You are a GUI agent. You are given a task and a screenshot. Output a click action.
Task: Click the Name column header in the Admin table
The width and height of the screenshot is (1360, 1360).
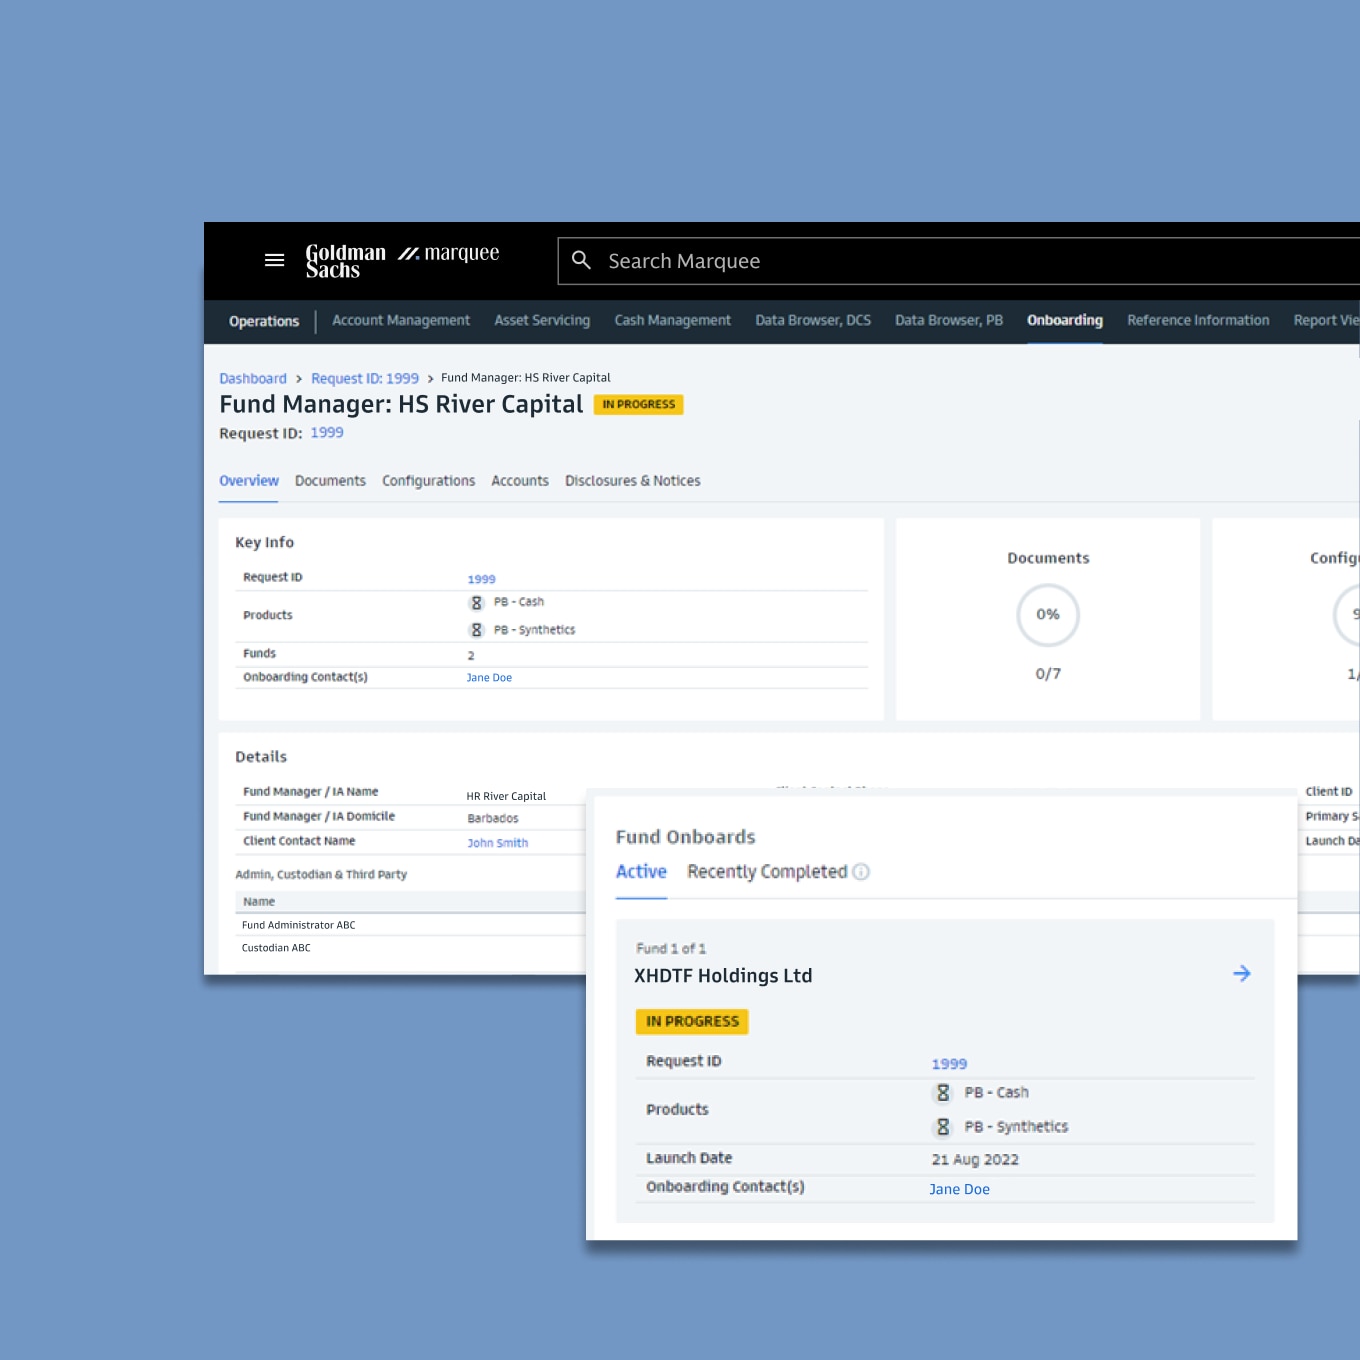259,902
